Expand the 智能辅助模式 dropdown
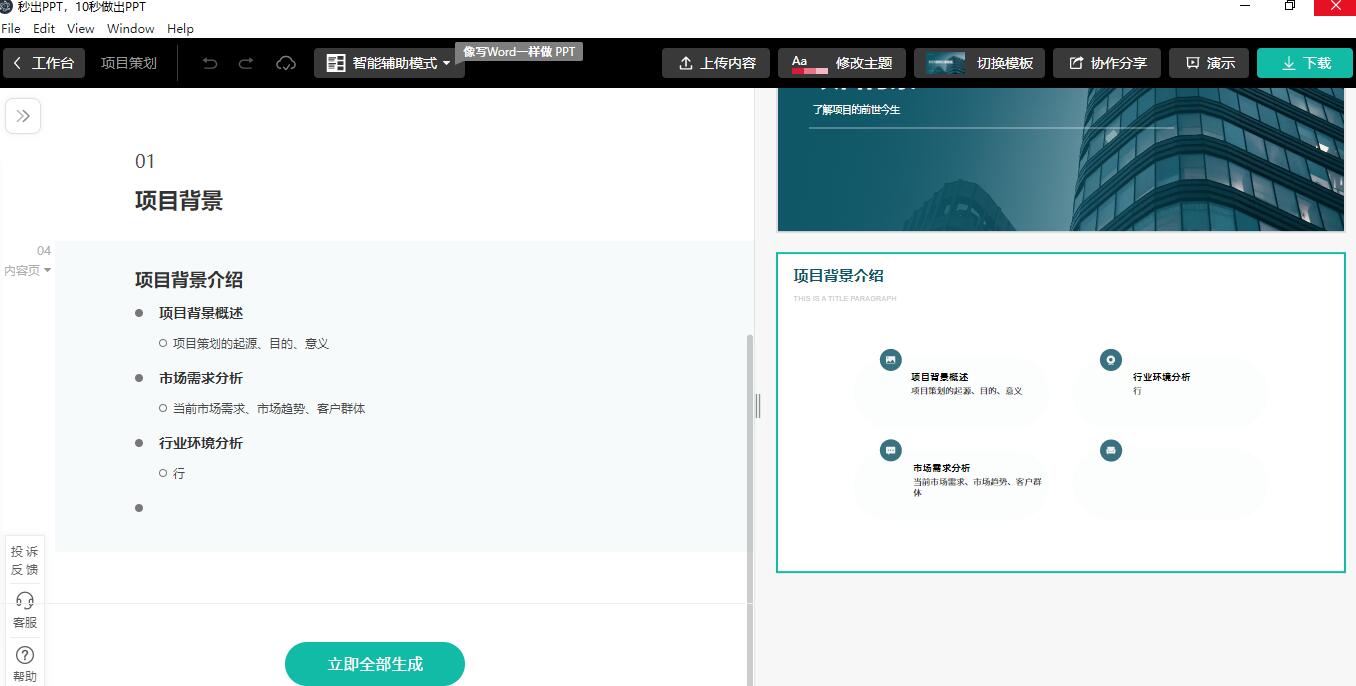Viewport: 1356px width, 686px height. 449,62
